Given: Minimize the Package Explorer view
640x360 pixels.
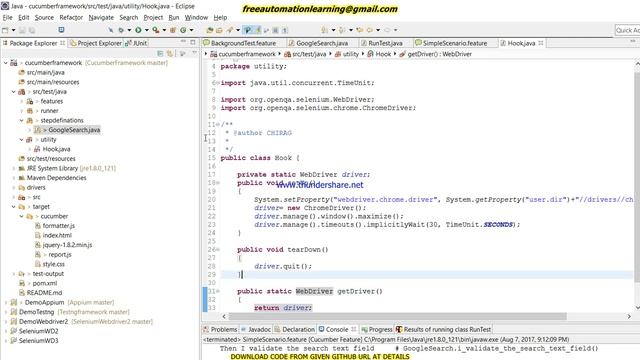Looking at the screenshot, I should (183, 42).
